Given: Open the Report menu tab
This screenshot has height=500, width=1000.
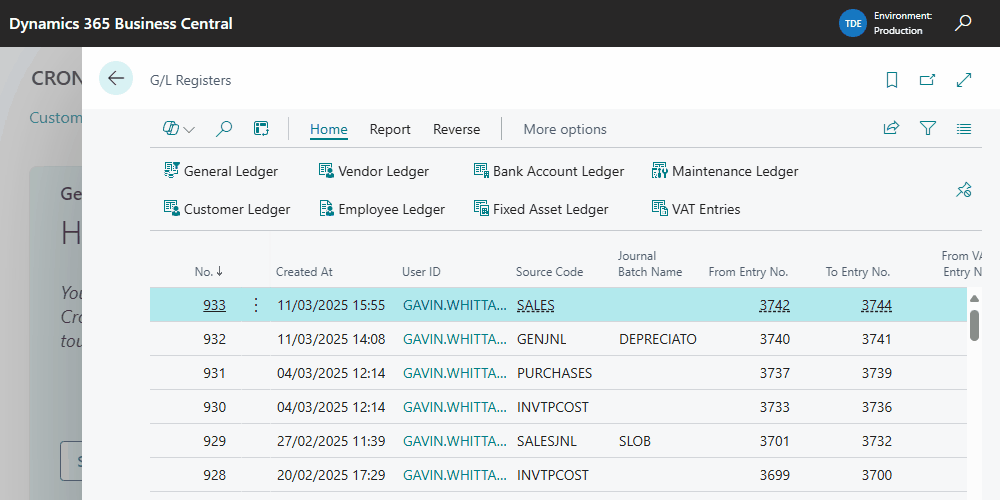Looking at the screenshot, I should click(390, 129).
